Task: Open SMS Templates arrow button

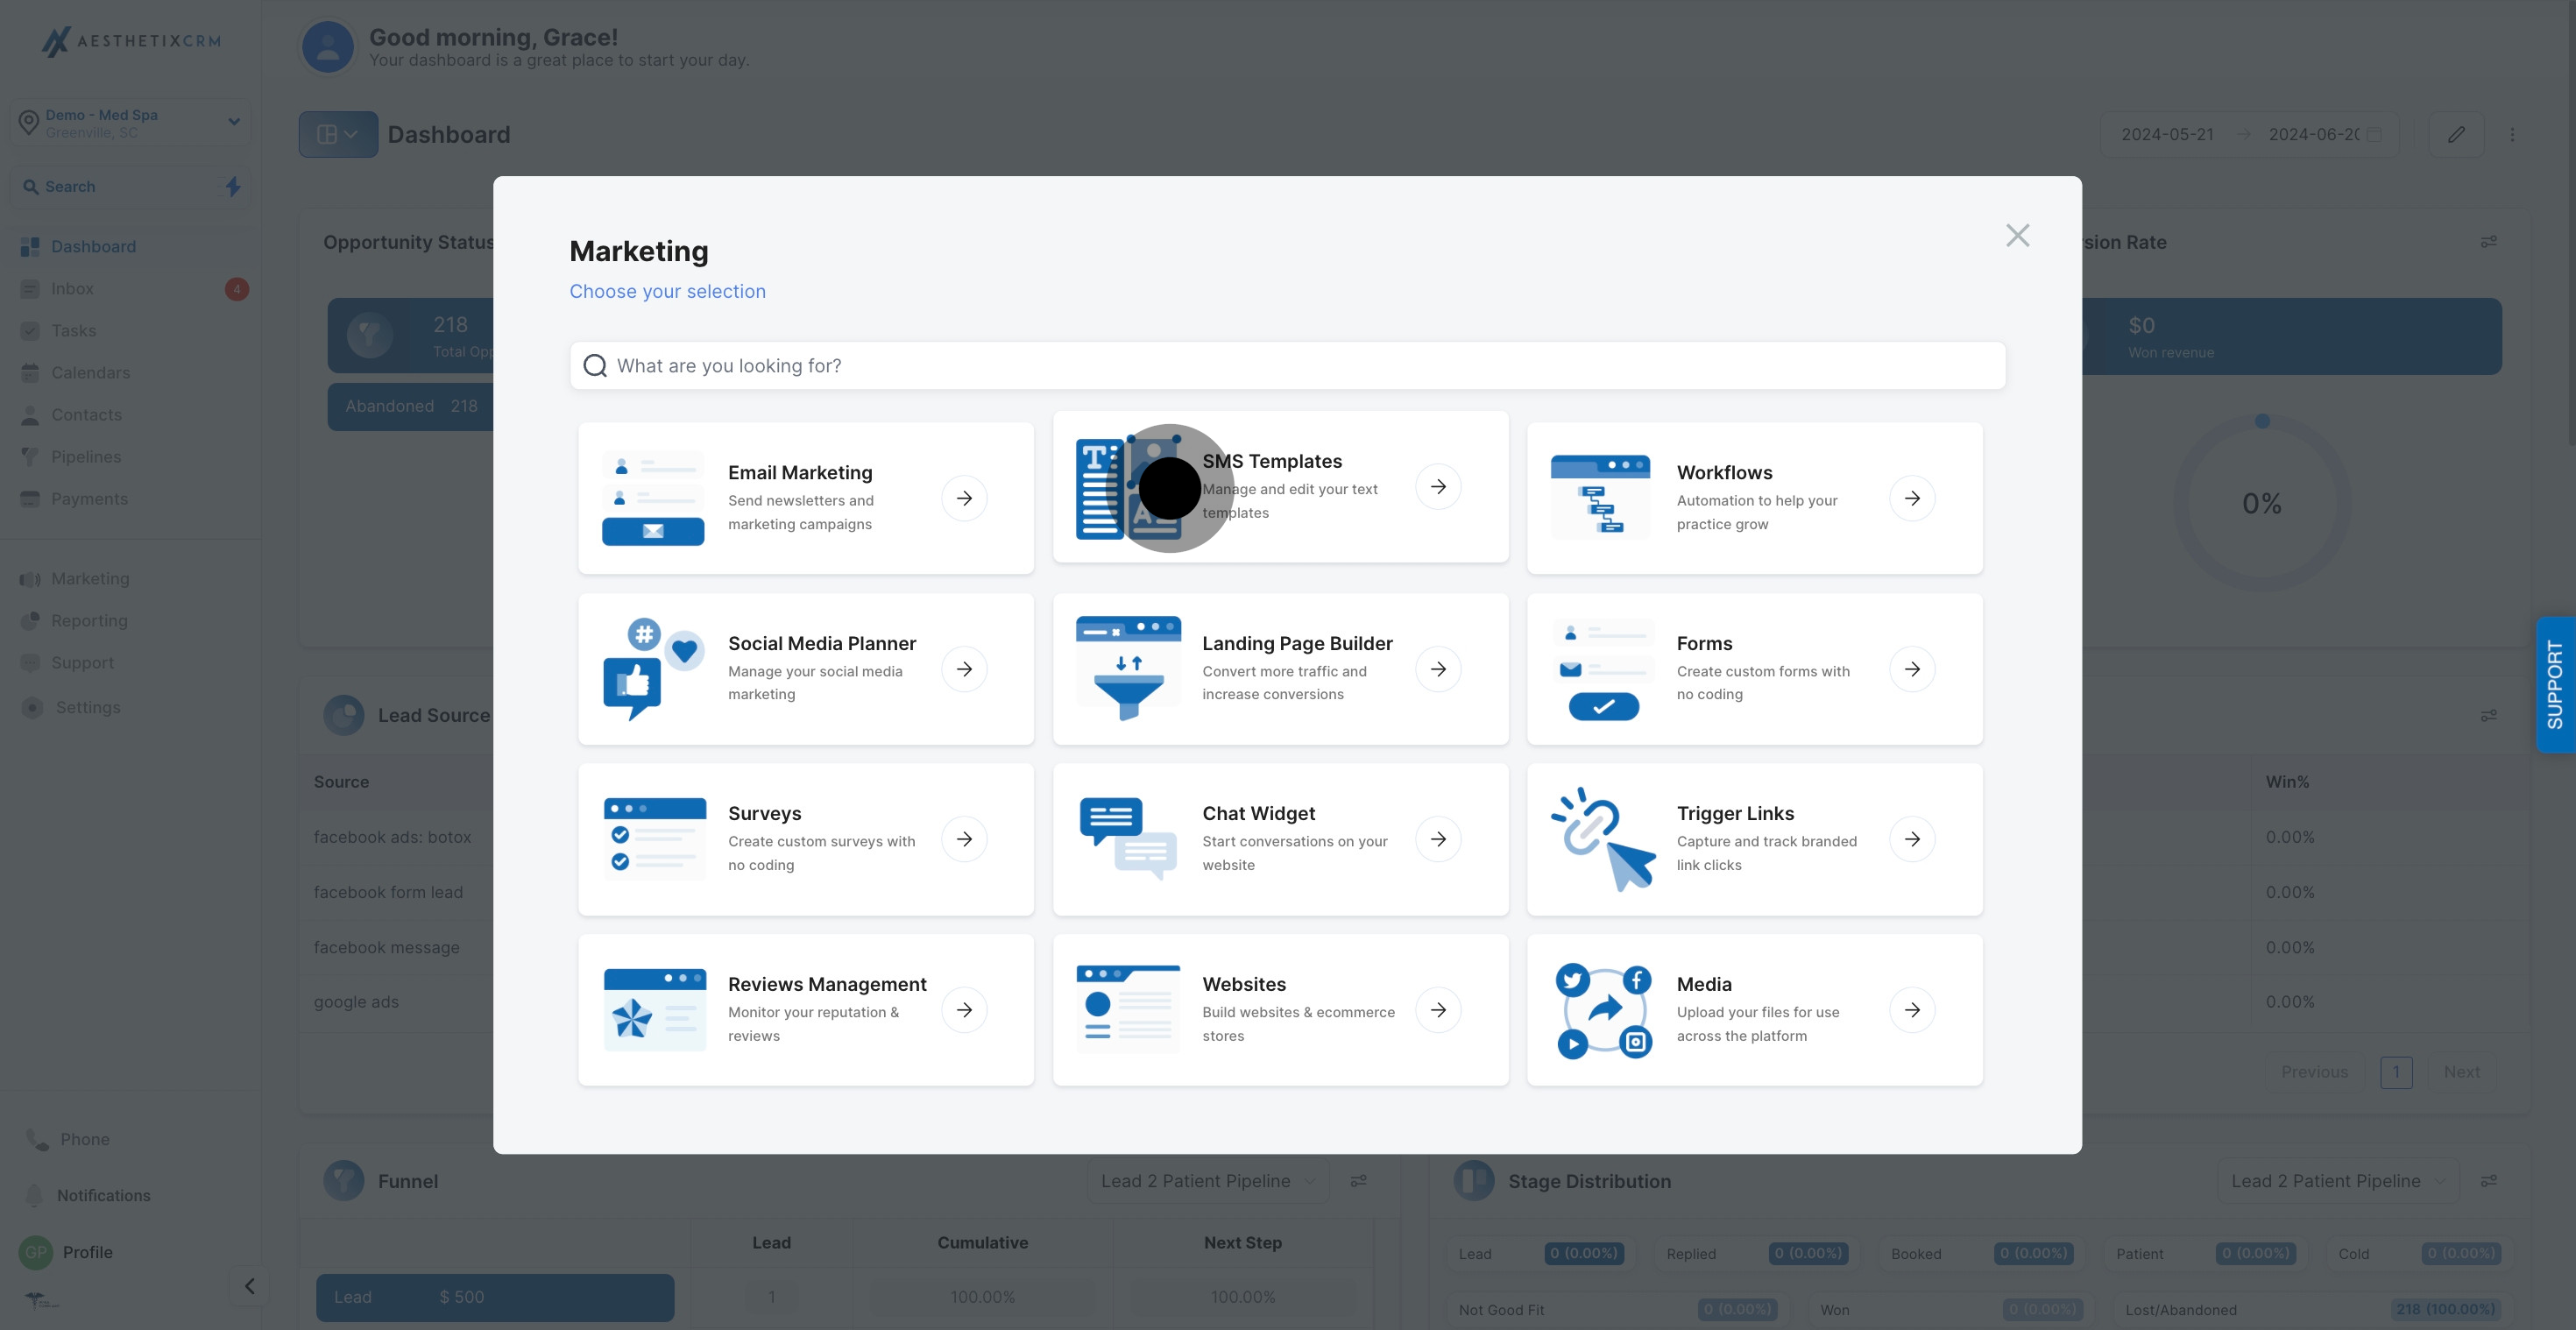Action: (x=1438, y=487)
